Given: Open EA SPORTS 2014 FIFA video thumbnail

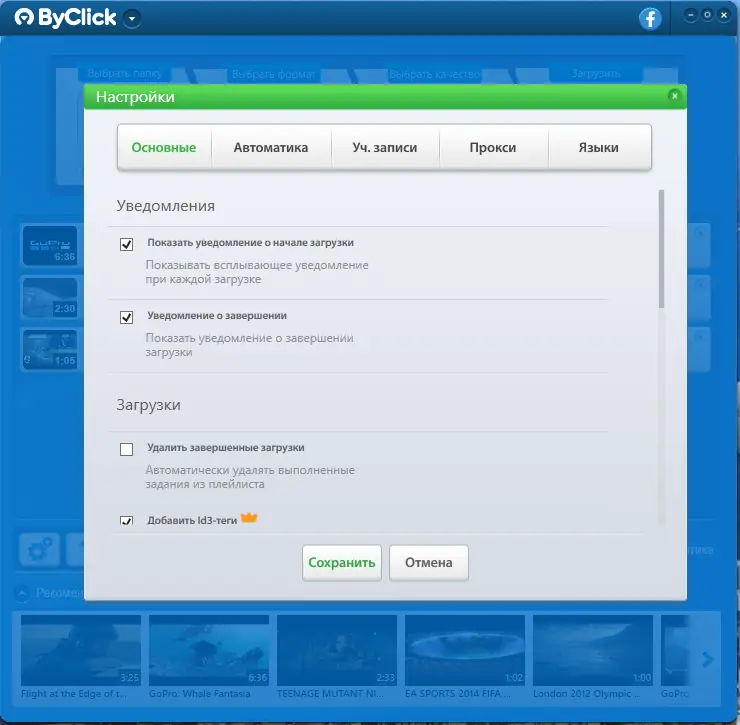Looking at the screenshot, I should [465, 650].
